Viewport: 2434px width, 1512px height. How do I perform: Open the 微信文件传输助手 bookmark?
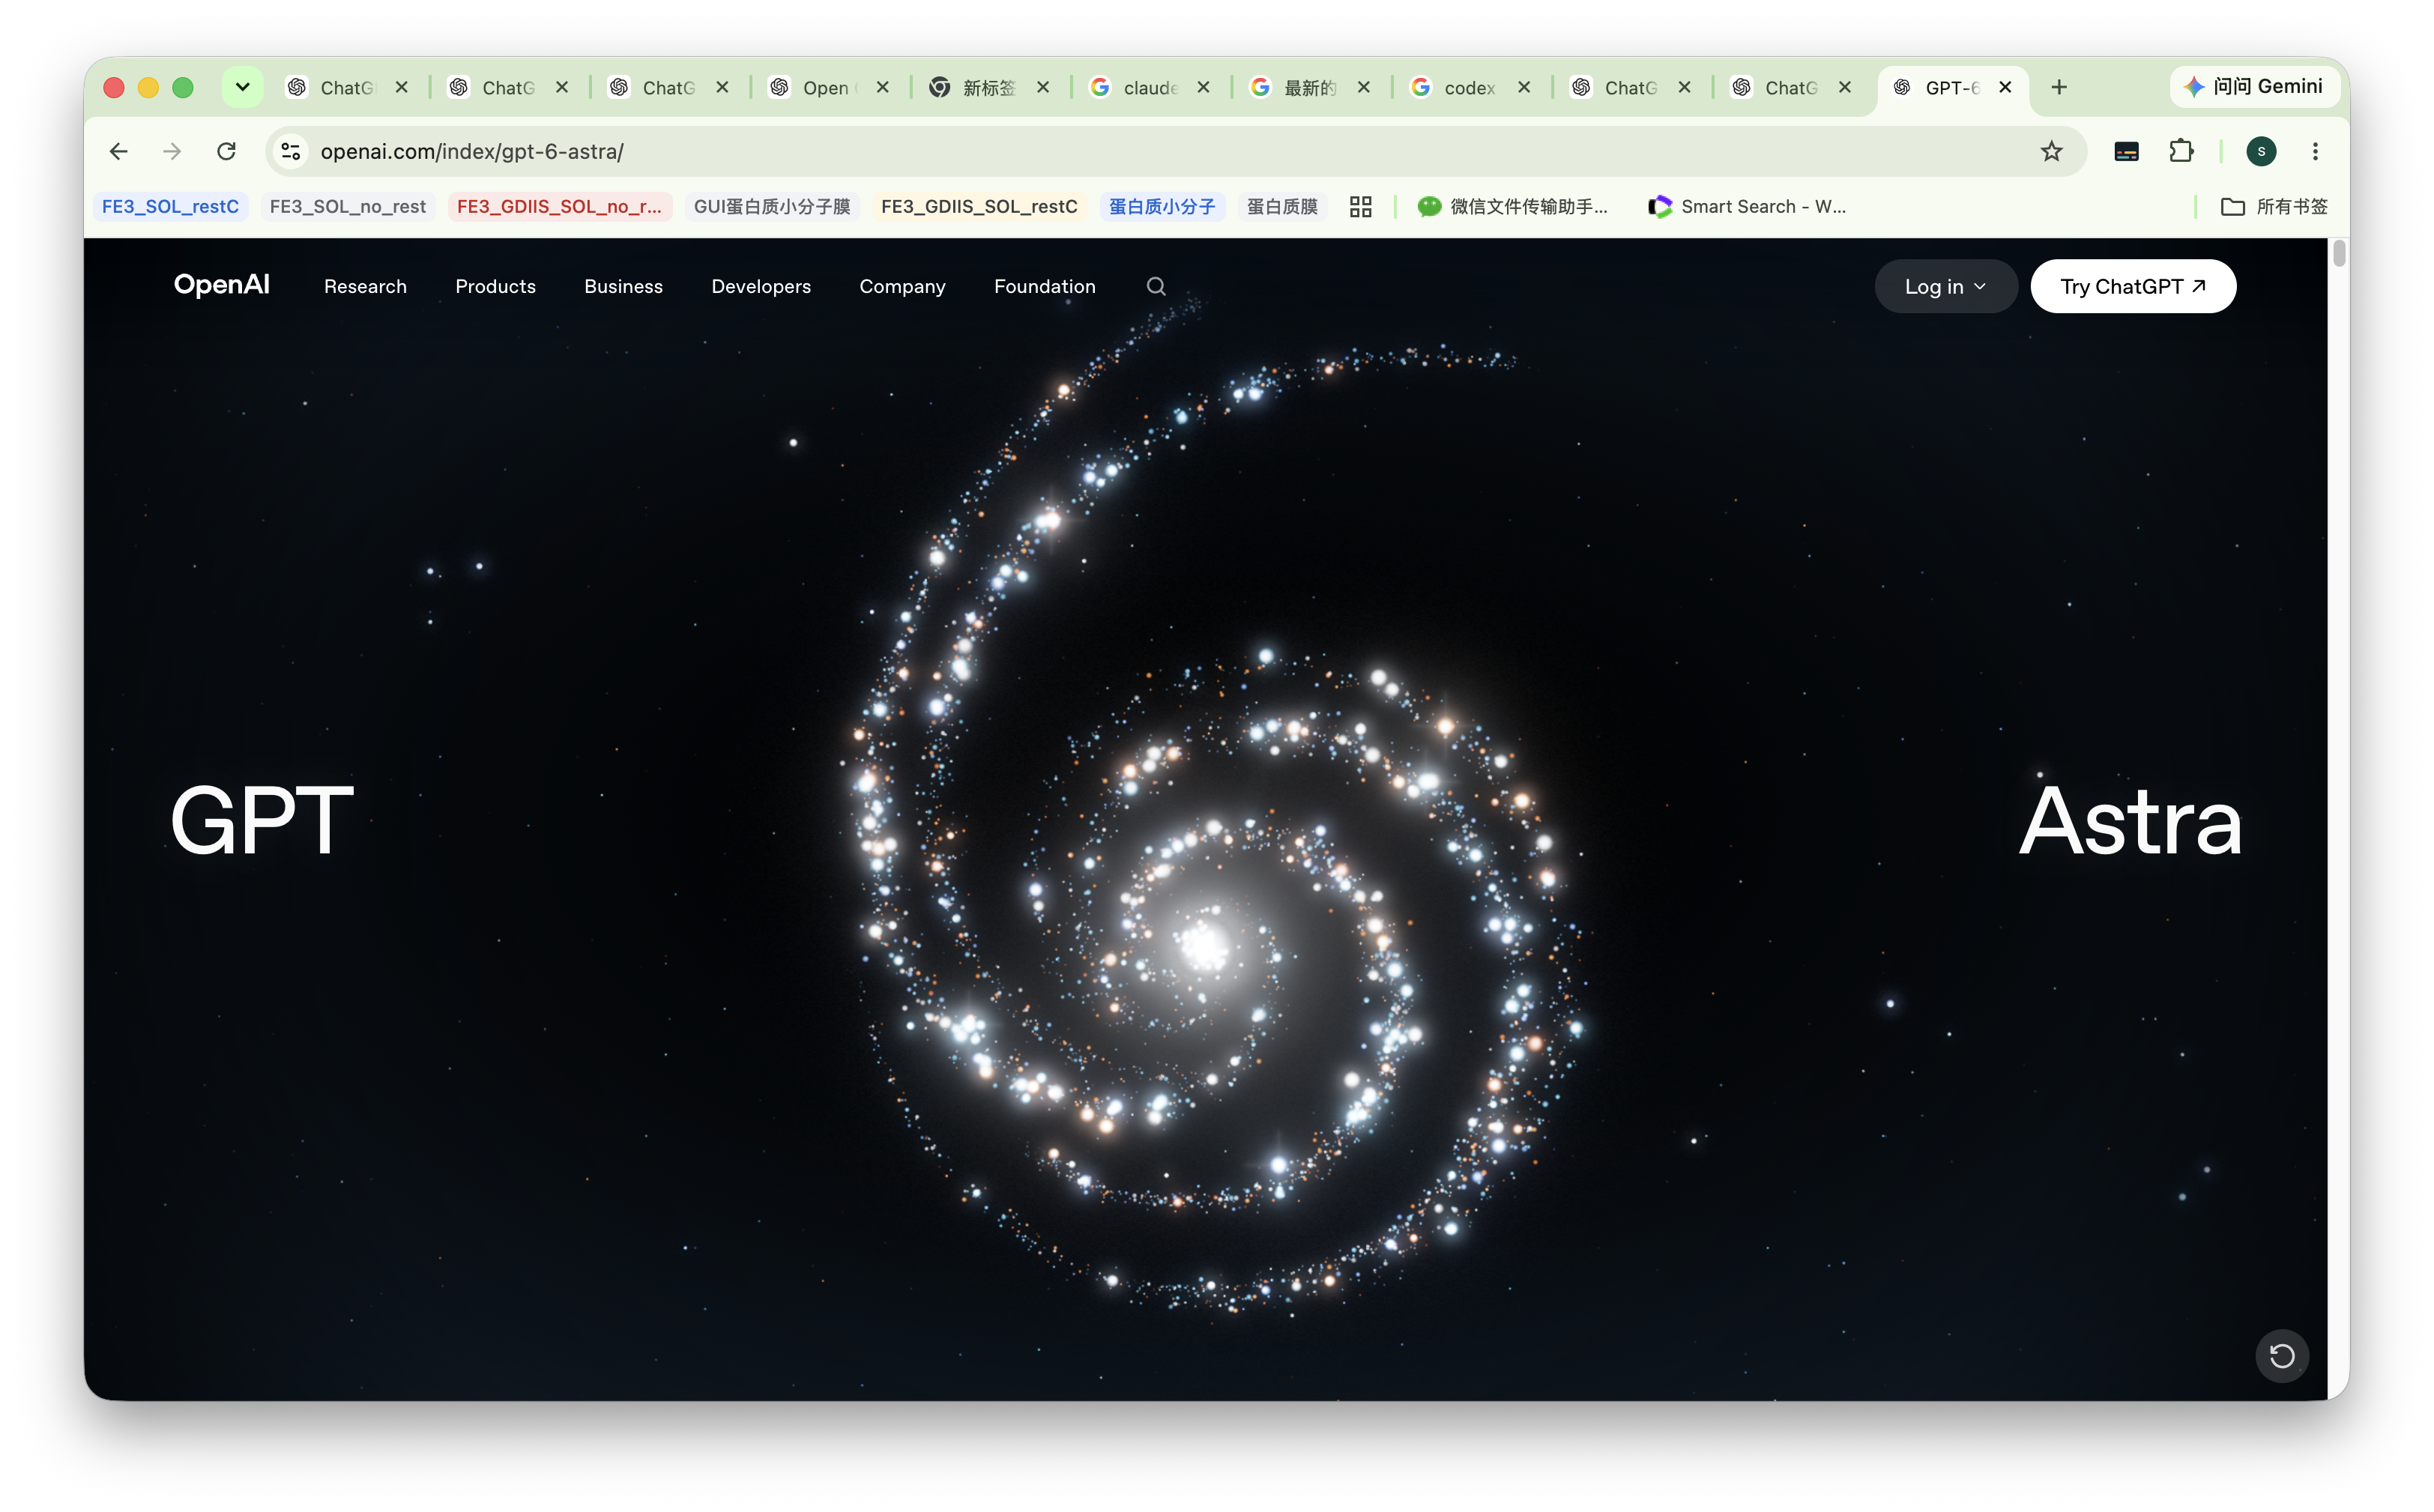[1512, 206]
